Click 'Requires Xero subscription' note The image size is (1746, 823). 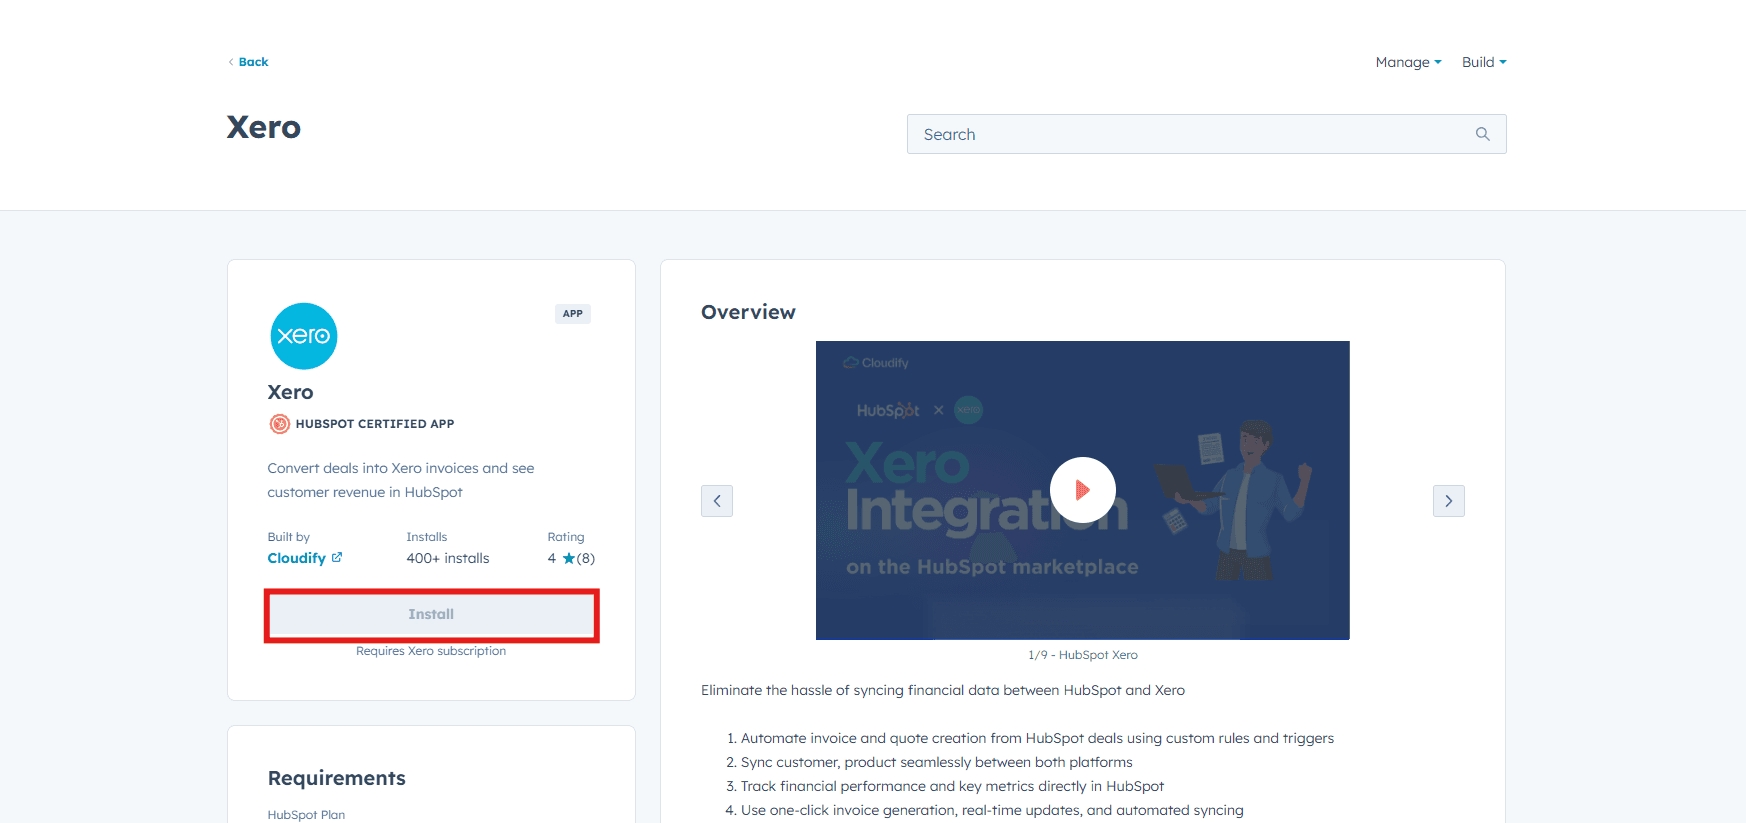click(431, 651)
